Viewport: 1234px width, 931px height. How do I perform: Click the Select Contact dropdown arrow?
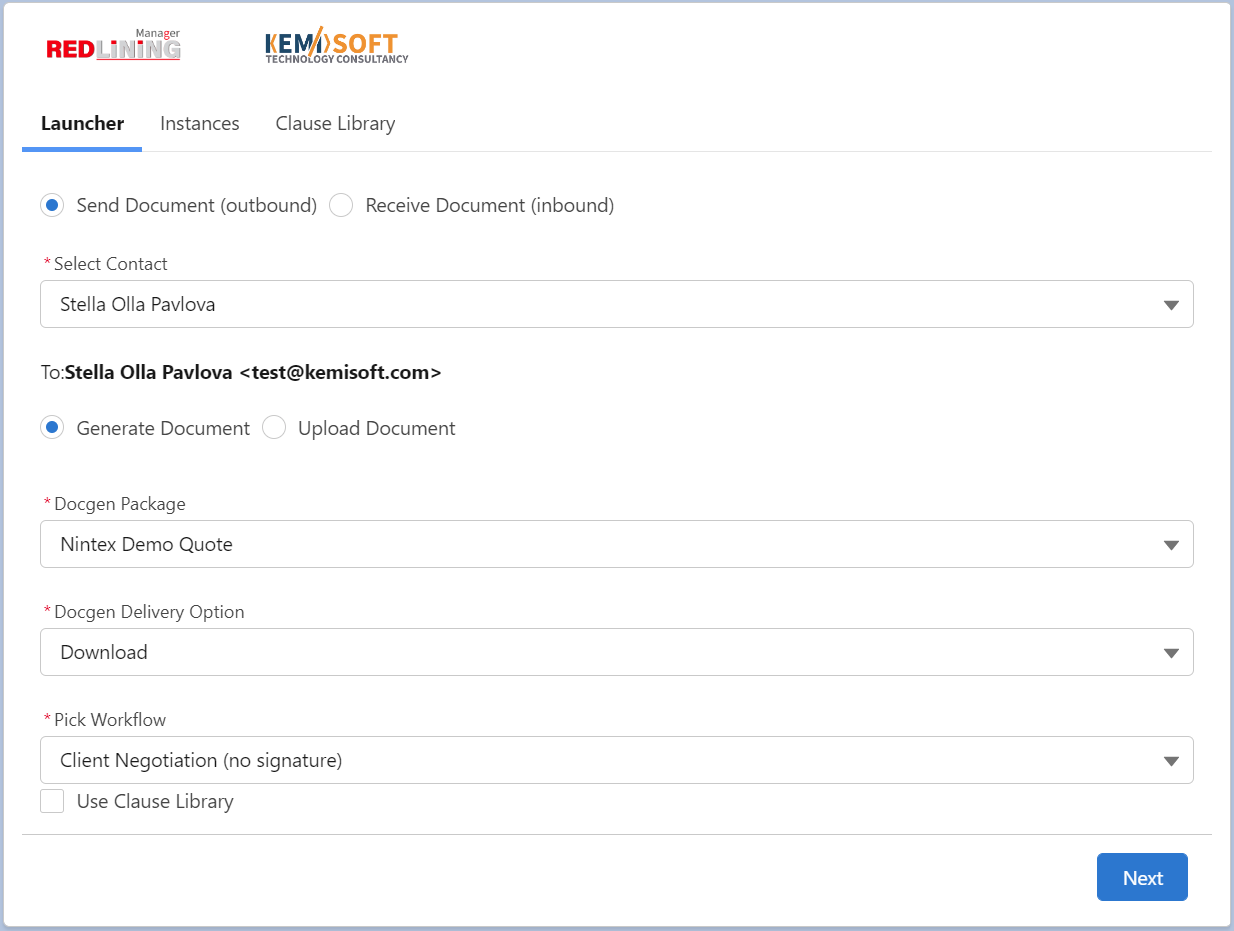[1171, 305]
